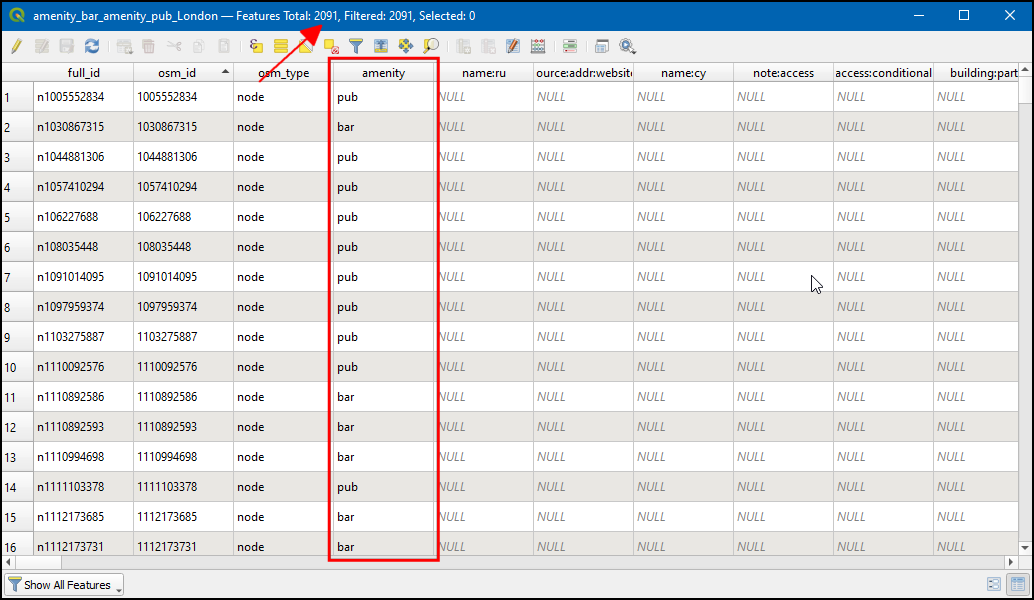Click the Reload table icon
Screen dimensions: 1034x600
click(x=92, y=46)
